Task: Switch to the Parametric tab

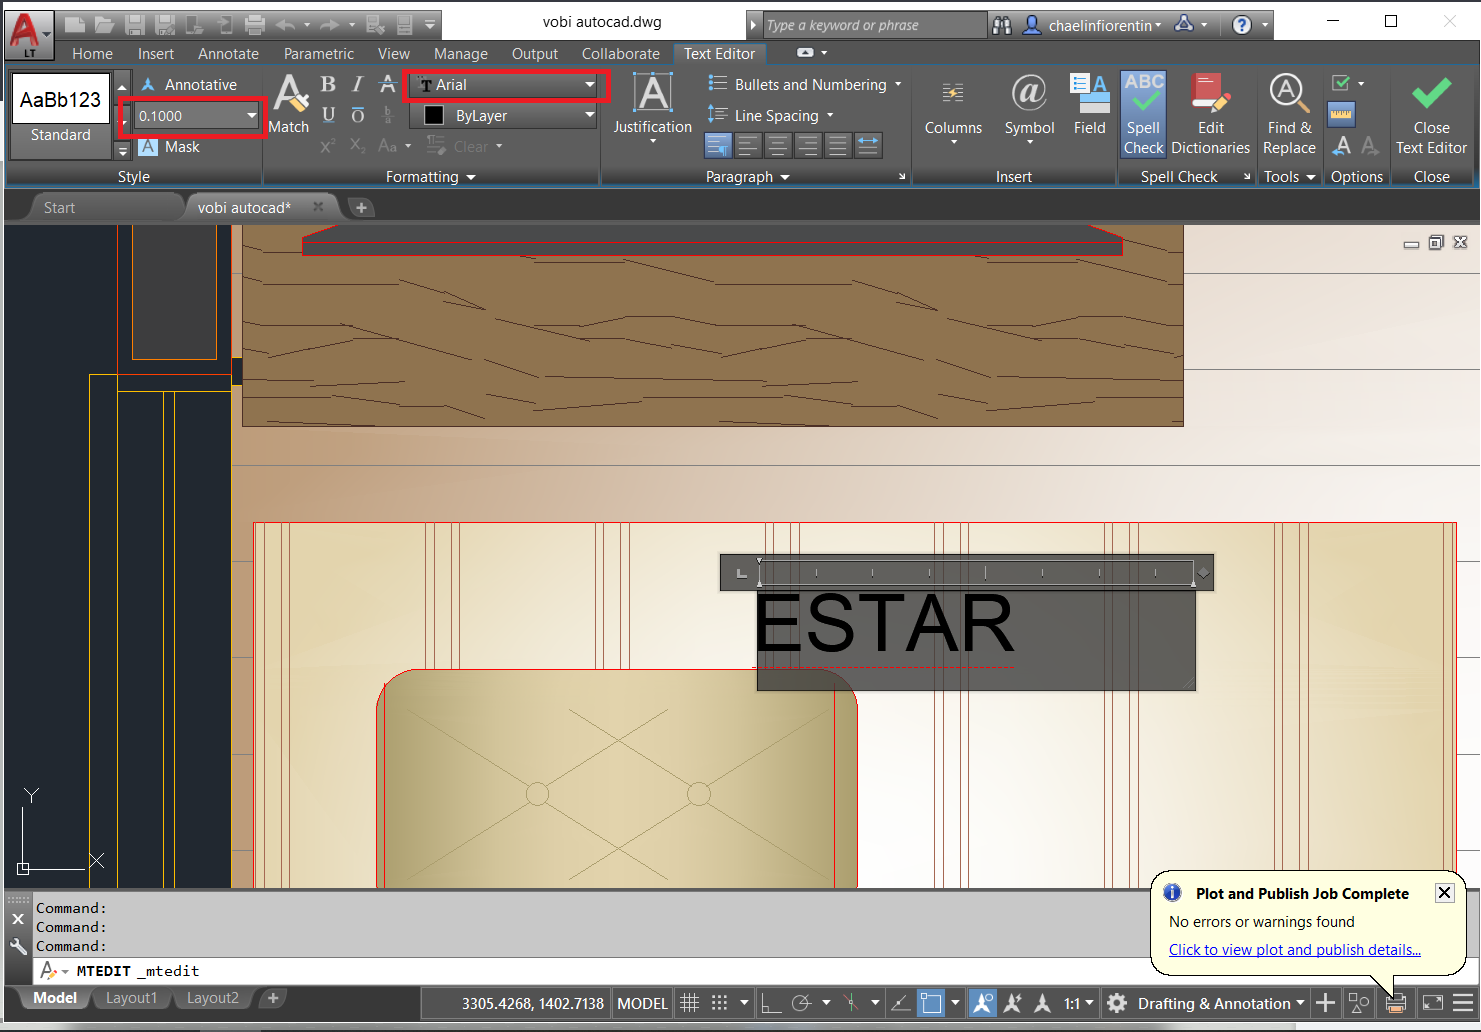Action: point(319,54)
